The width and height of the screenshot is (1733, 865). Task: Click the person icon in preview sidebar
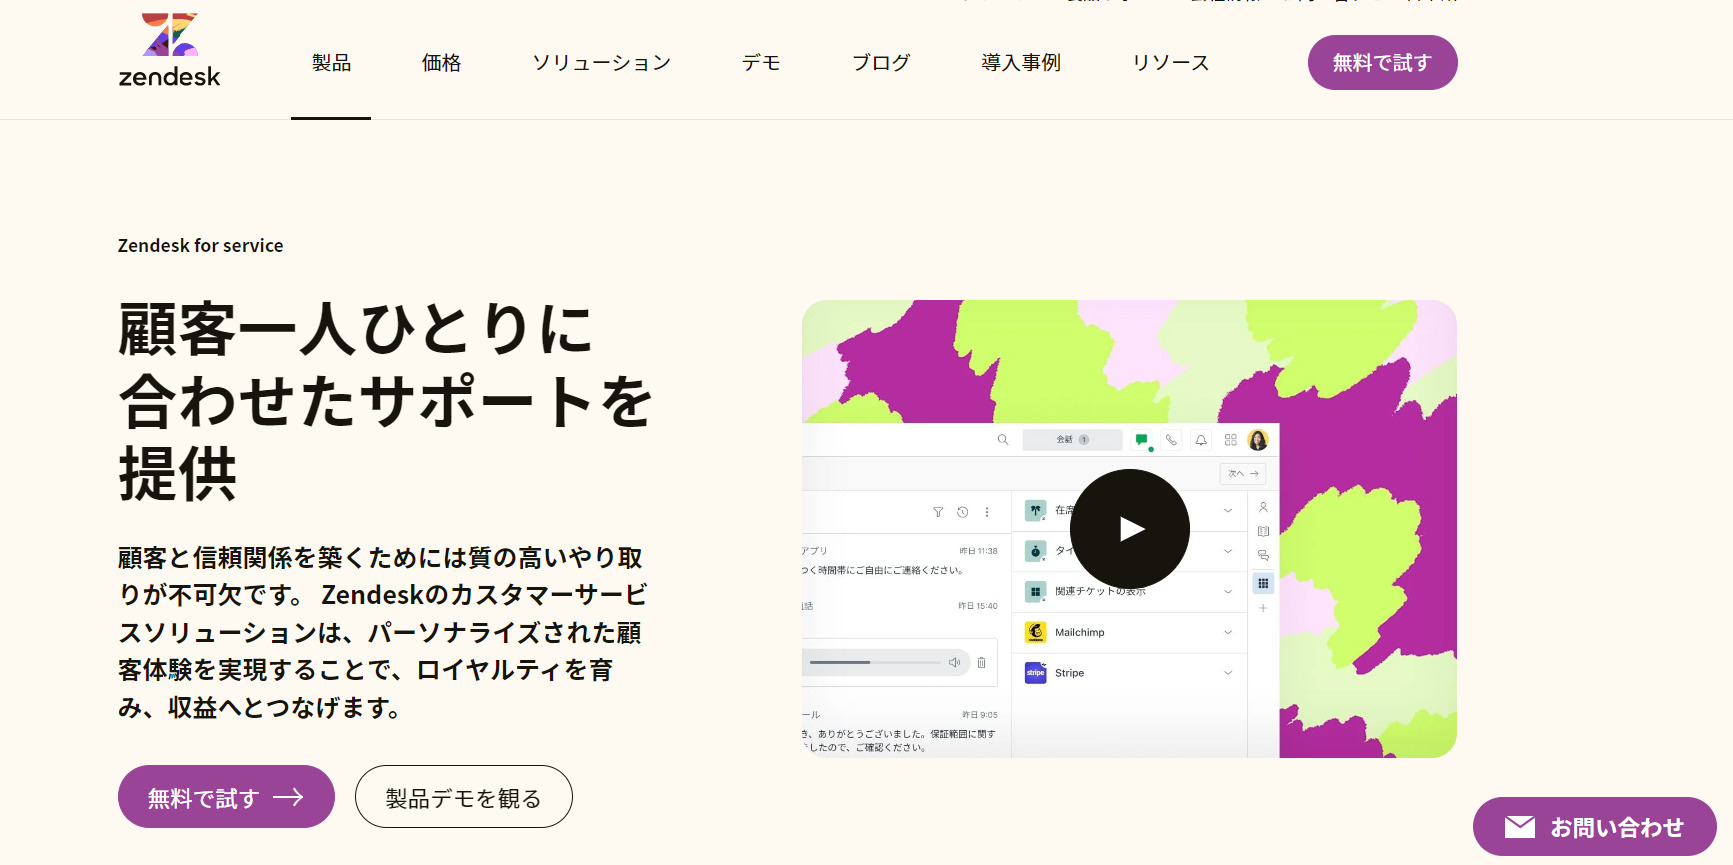pyautogui.click(x=1263, y=507)
